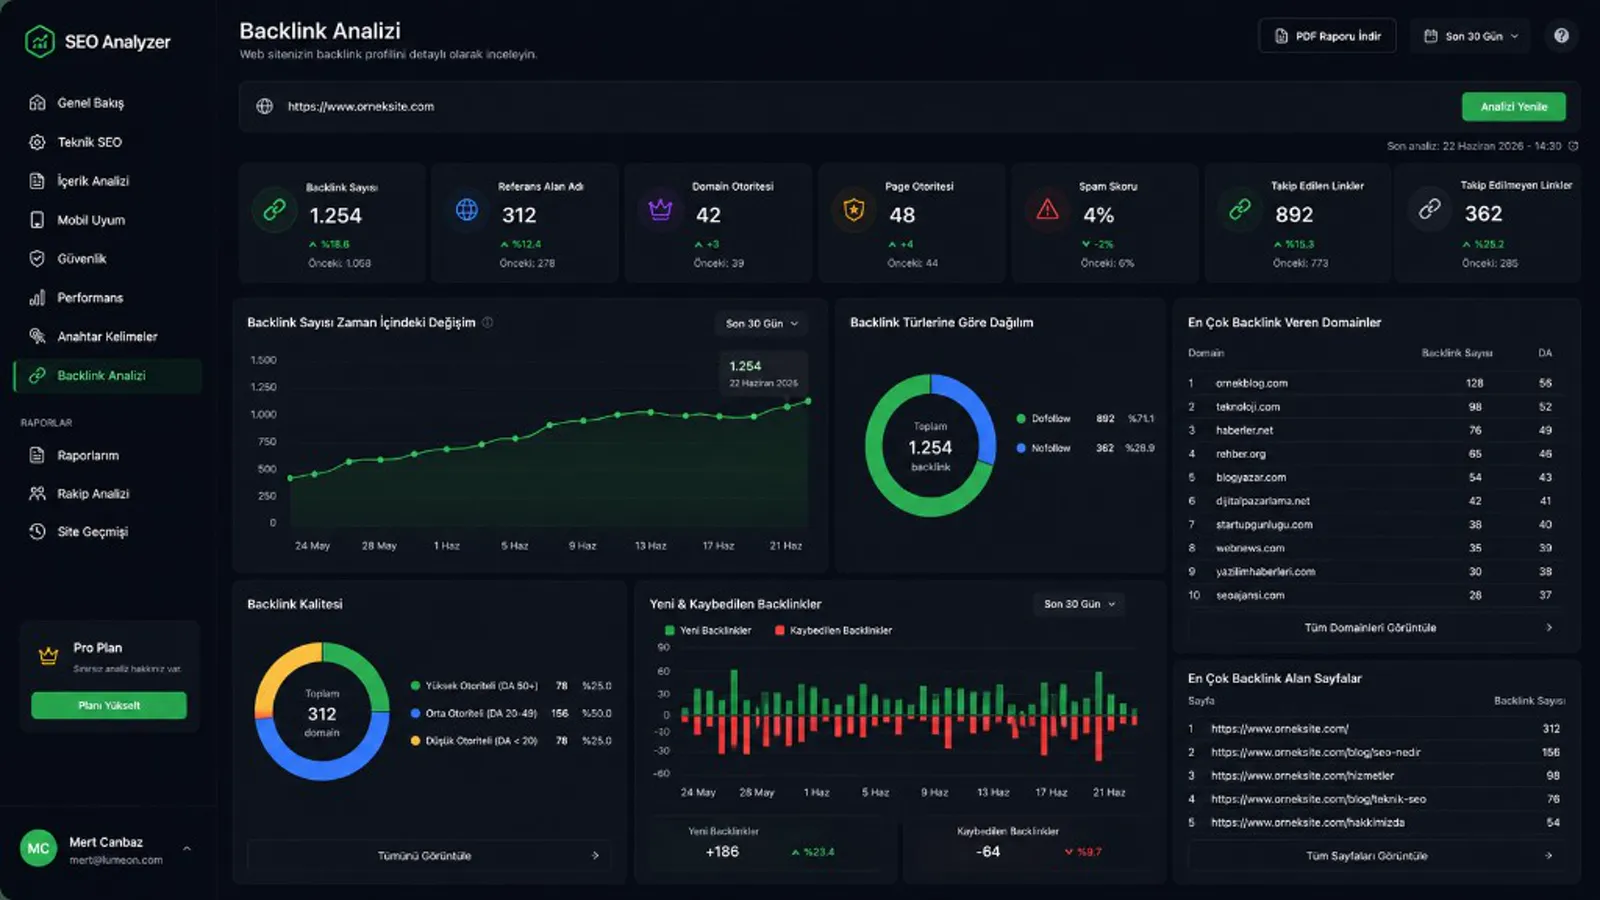
Task: Click the Rakip Analizi people icon
Action: click(x=37, y=493)
